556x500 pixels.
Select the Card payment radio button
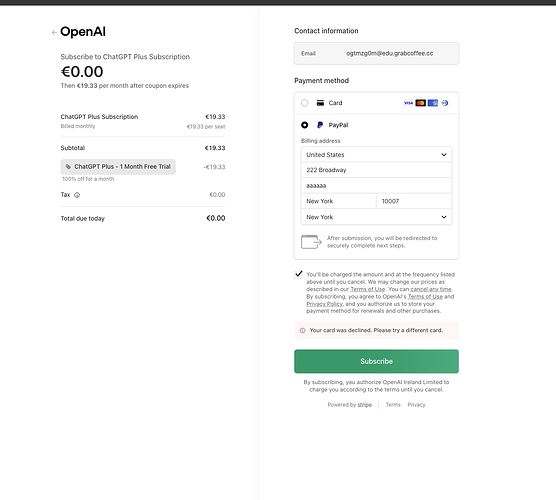[305, 103]
